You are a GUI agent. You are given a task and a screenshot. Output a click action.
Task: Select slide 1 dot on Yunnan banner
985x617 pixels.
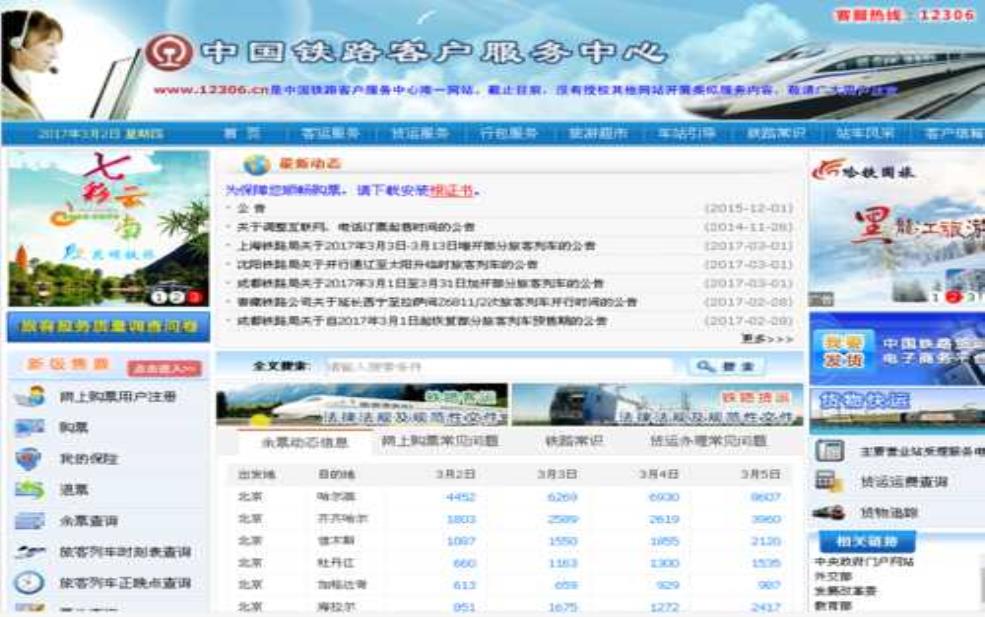point(158,297)
